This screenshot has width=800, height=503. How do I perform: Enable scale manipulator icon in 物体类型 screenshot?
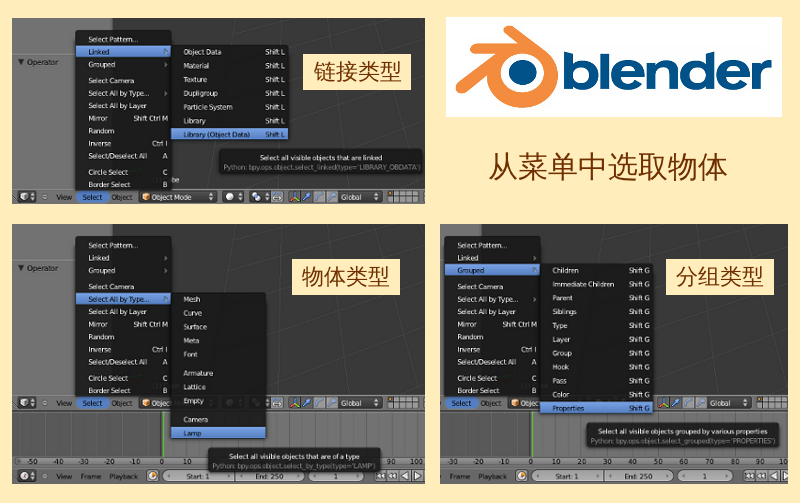[332, 403]
